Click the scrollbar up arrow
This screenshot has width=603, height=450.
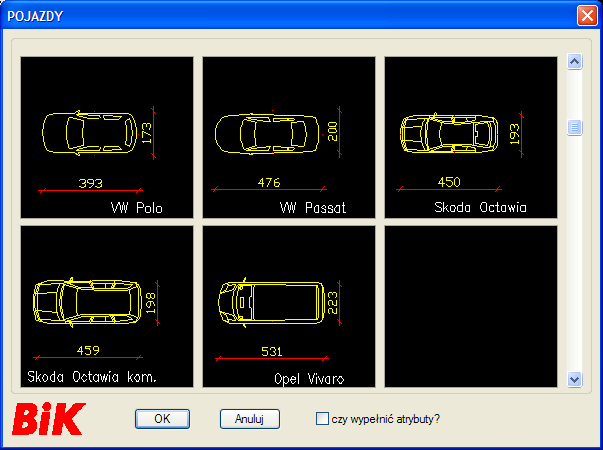575,62
